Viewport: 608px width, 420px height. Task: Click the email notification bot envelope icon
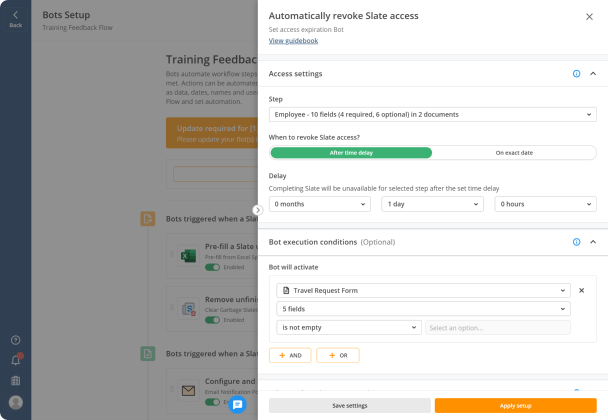coord(188,391)
